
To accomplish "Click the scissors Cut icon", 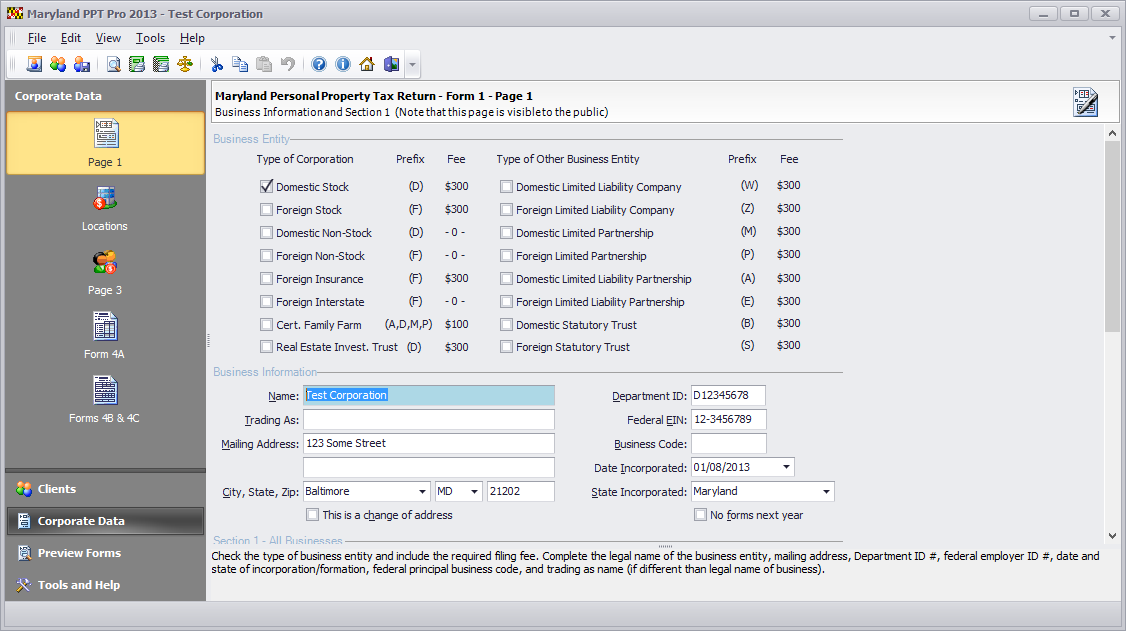I will click(216, 65).
